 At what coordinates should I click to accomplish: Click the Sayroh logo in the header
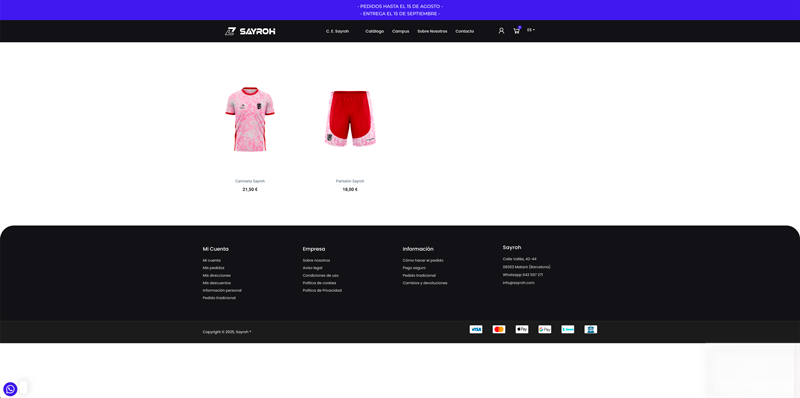(250, 31)
